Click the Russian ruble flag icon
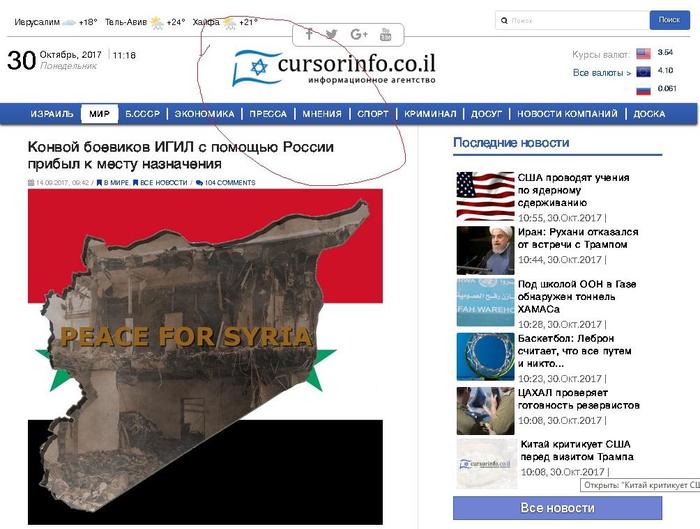The height and width of the screenshot is (529, 700). click(643, 90)
